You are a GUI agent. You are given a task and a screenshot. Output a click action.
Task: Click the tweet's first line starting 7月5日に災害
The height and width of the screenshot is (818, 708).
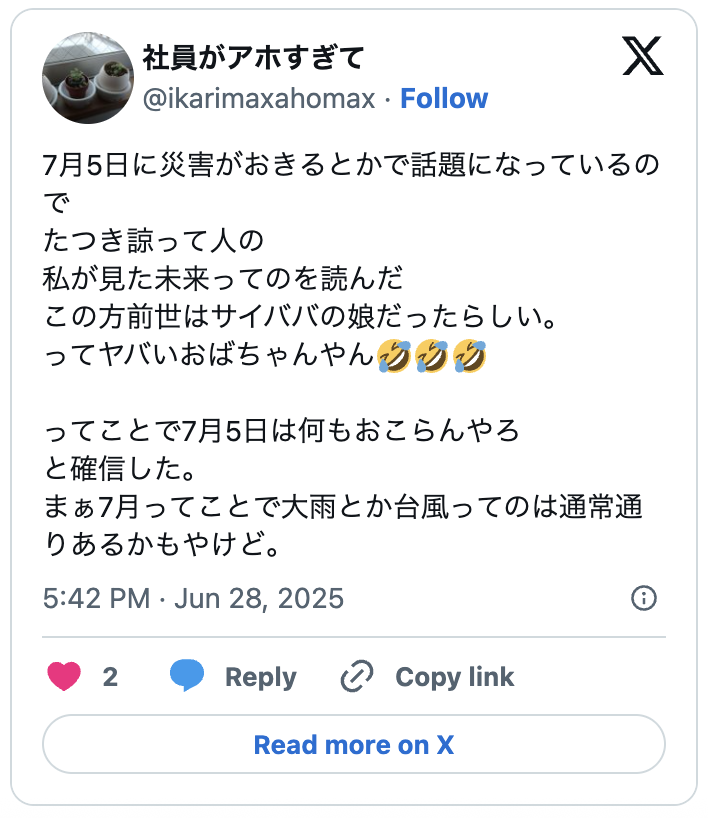352,166
